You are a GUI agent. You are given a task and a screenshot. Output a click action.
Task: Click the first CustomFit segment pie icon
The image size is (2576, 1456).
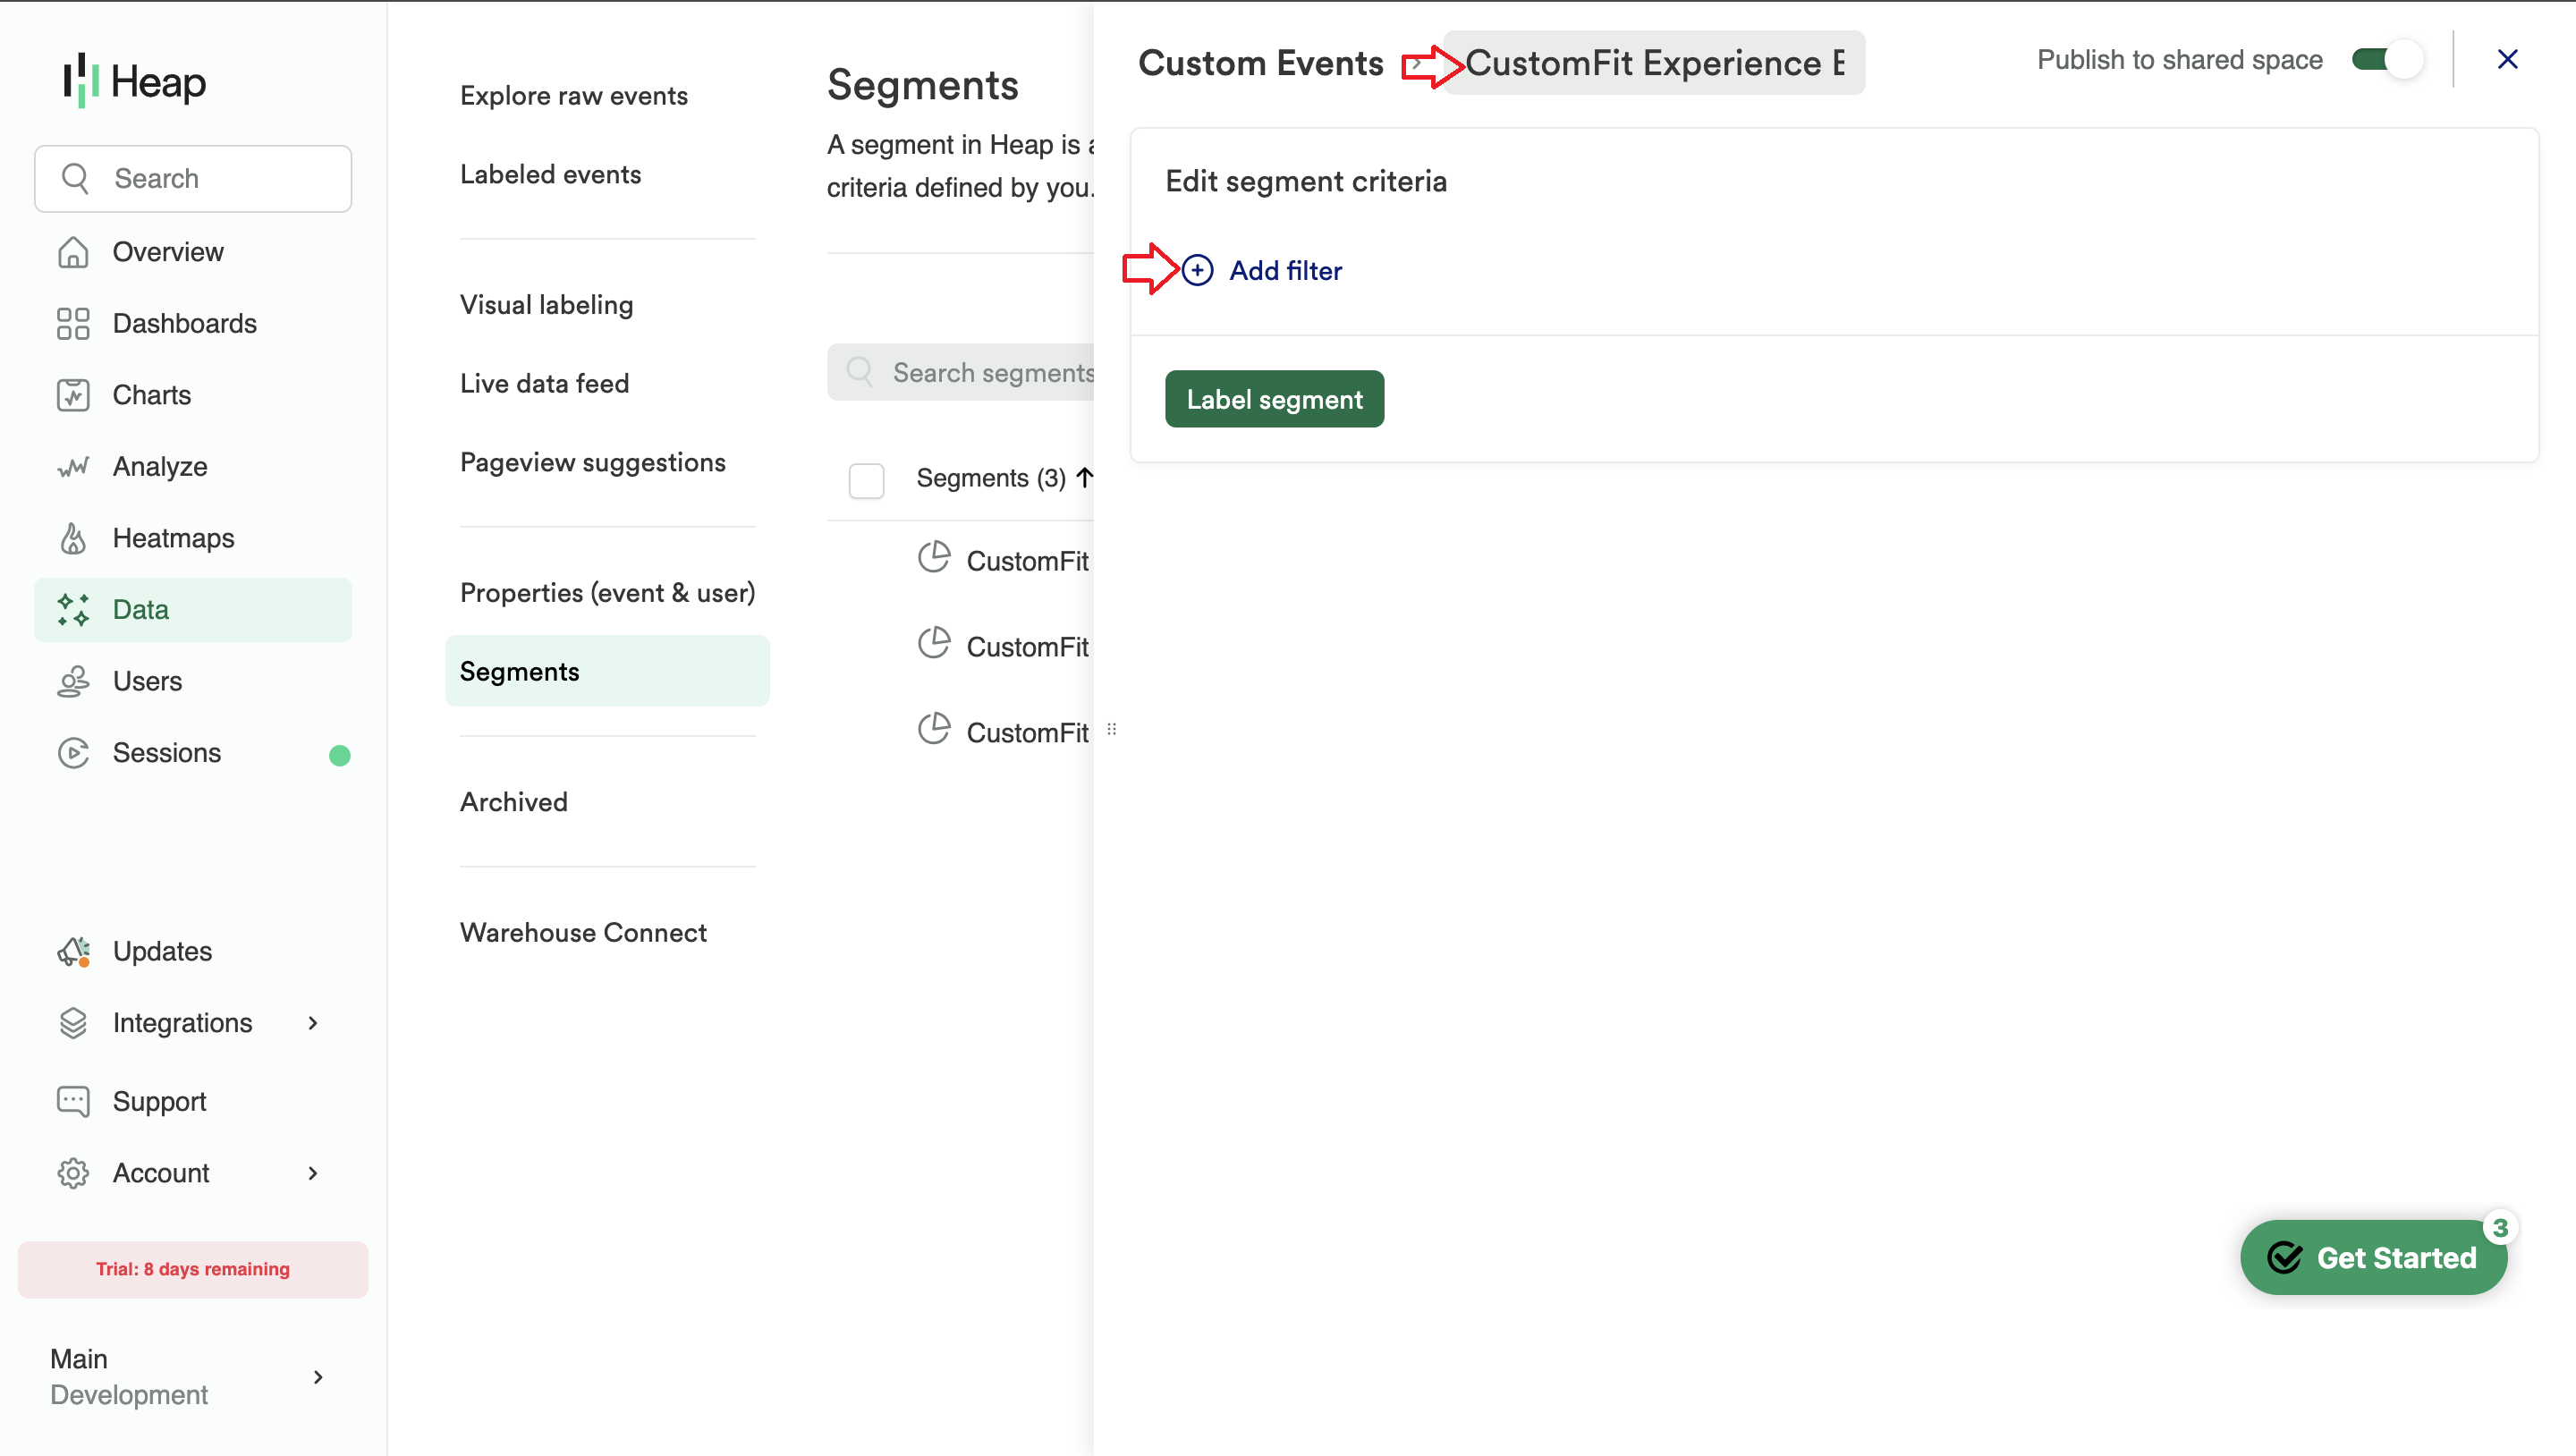934,558
